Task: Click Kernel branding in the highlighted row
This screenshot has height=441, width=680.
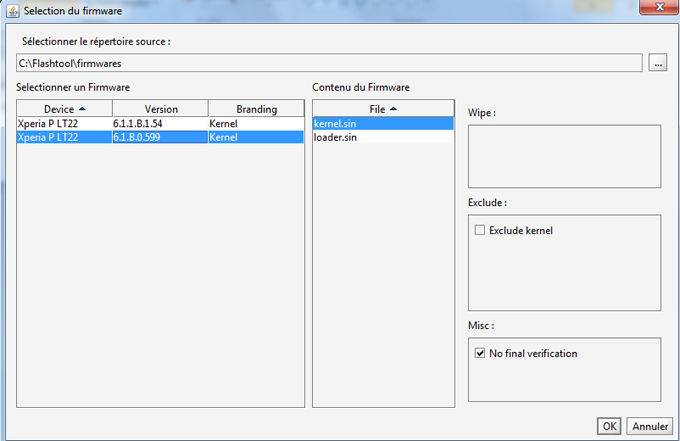Action: (256, 137)
